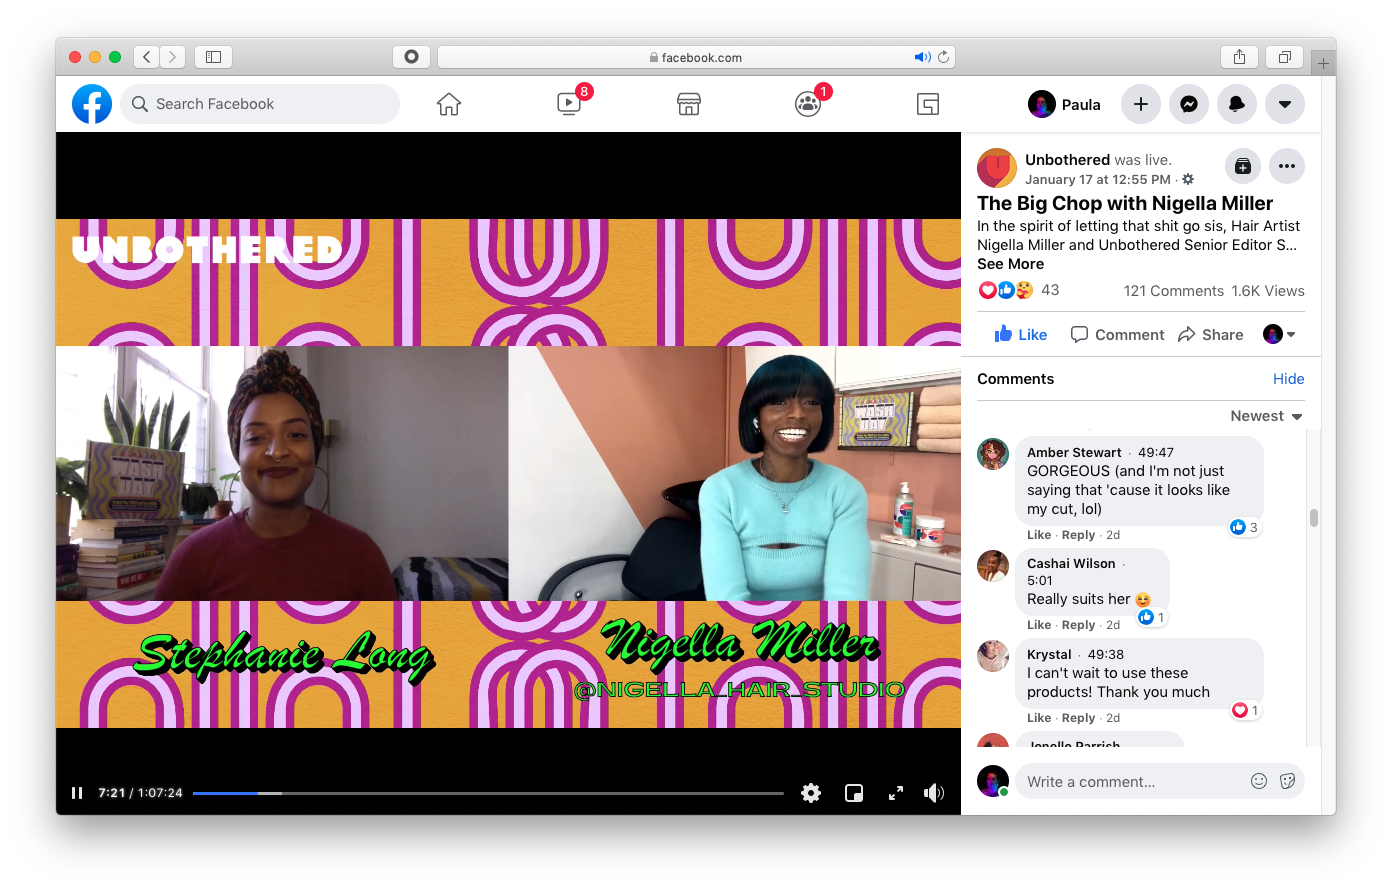Hide the comments panel
Screen dimensions: 1392x889
click(1288, 379)
